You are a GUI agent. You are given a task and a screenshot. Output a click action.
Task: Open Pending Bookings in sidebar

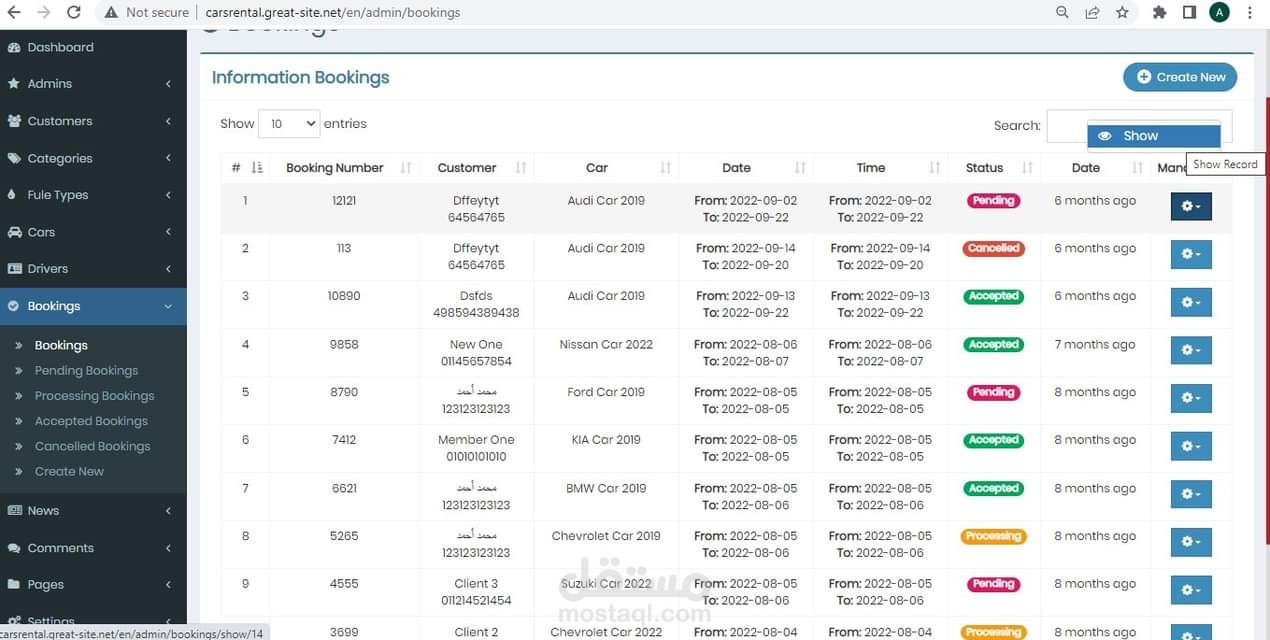[x=86, y=370]
